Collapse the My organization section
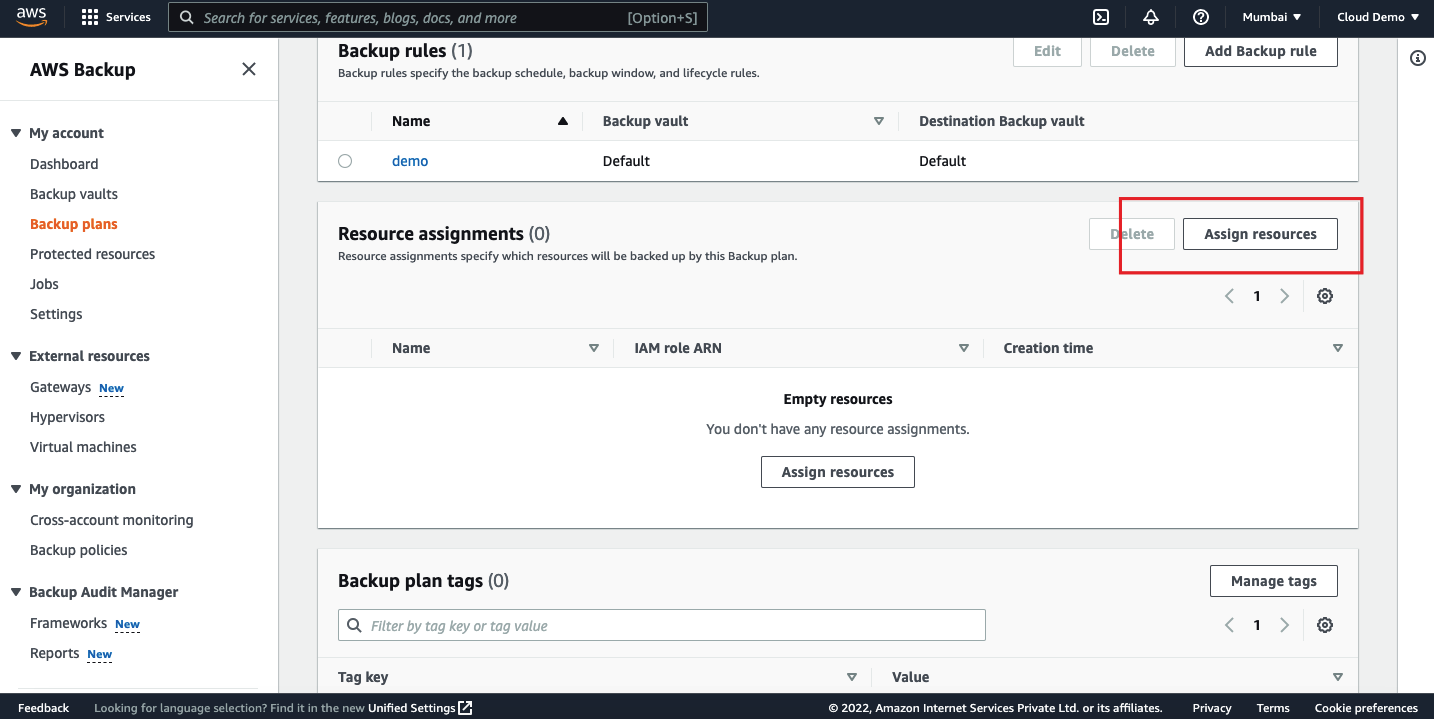1434x719 pixels. [x=16, y=489]
